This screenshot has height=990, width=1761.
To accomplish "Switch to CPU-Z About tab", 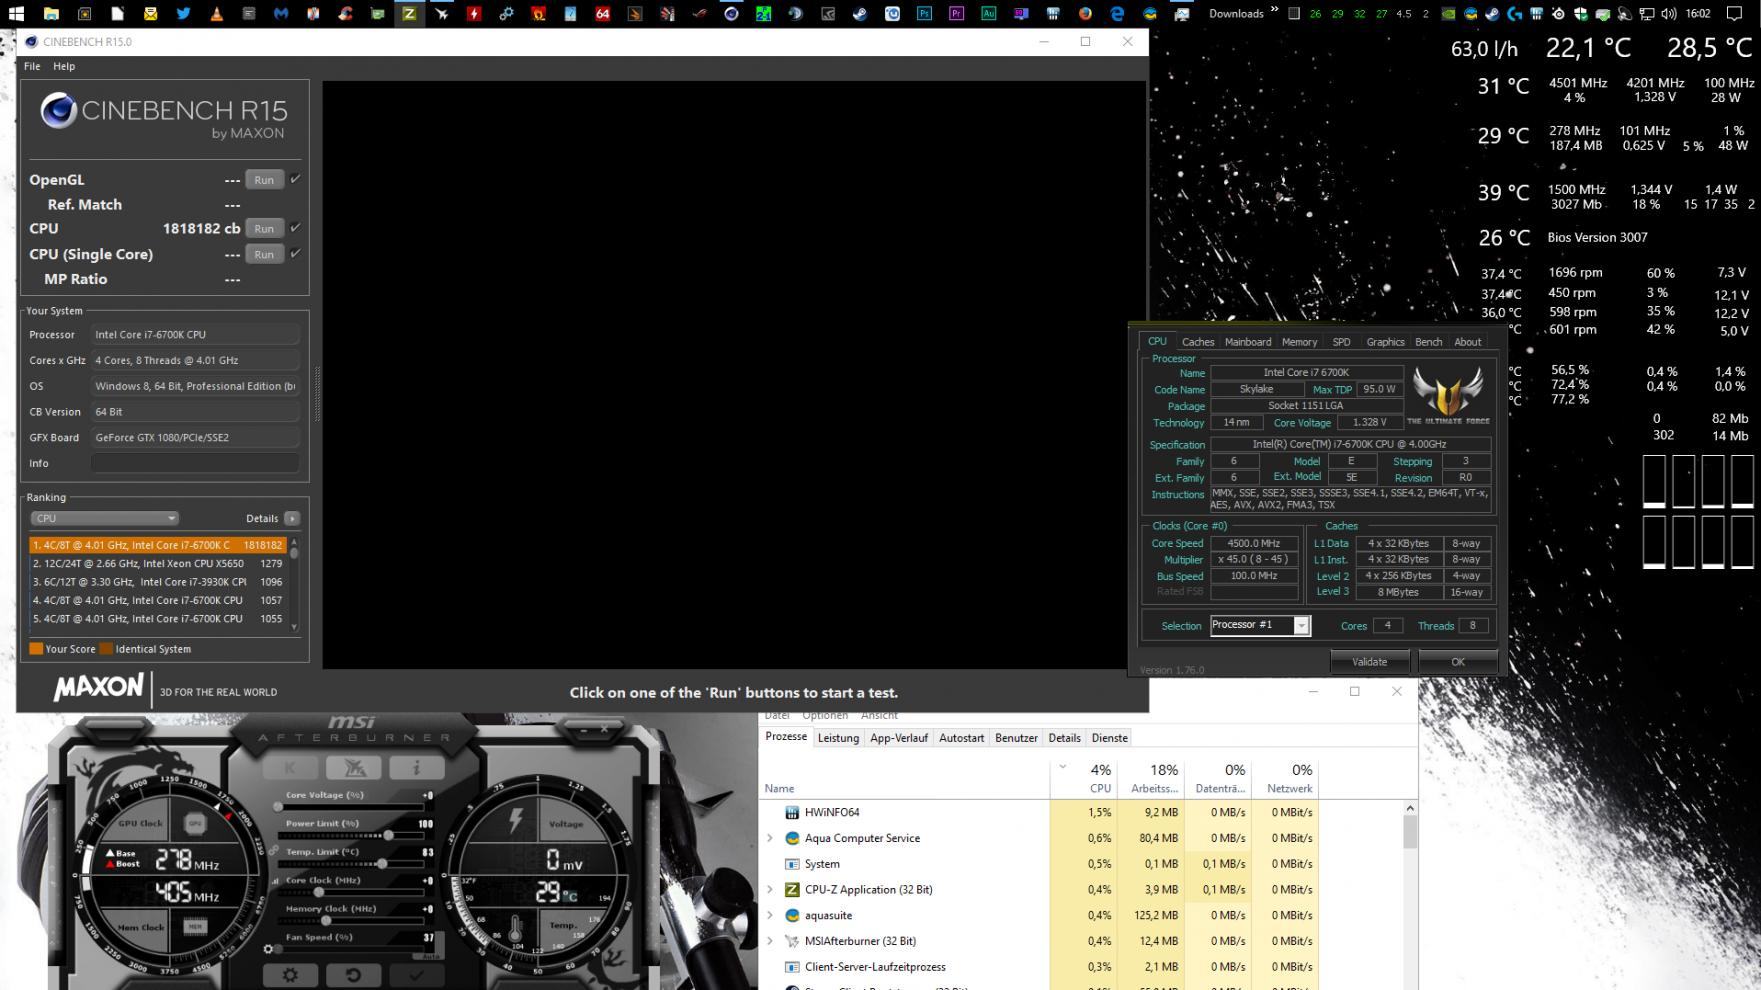I will 1467,342.
